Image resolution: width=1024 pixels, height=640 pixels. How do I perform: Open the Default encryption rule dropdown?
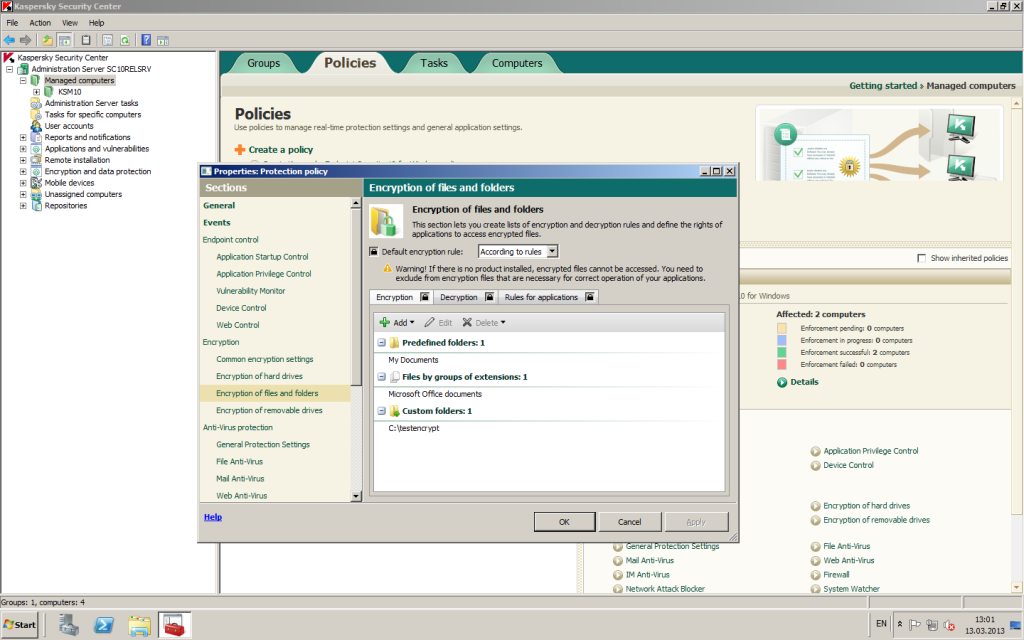coord(552,251)
